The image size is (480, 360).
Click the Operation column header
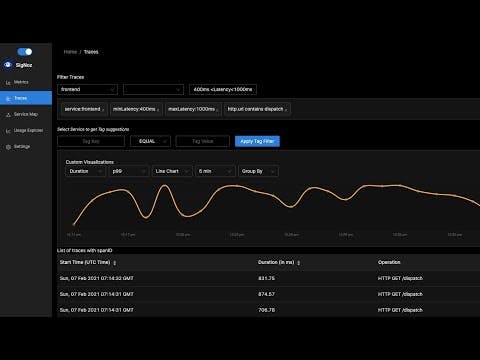tap(389, 262)
